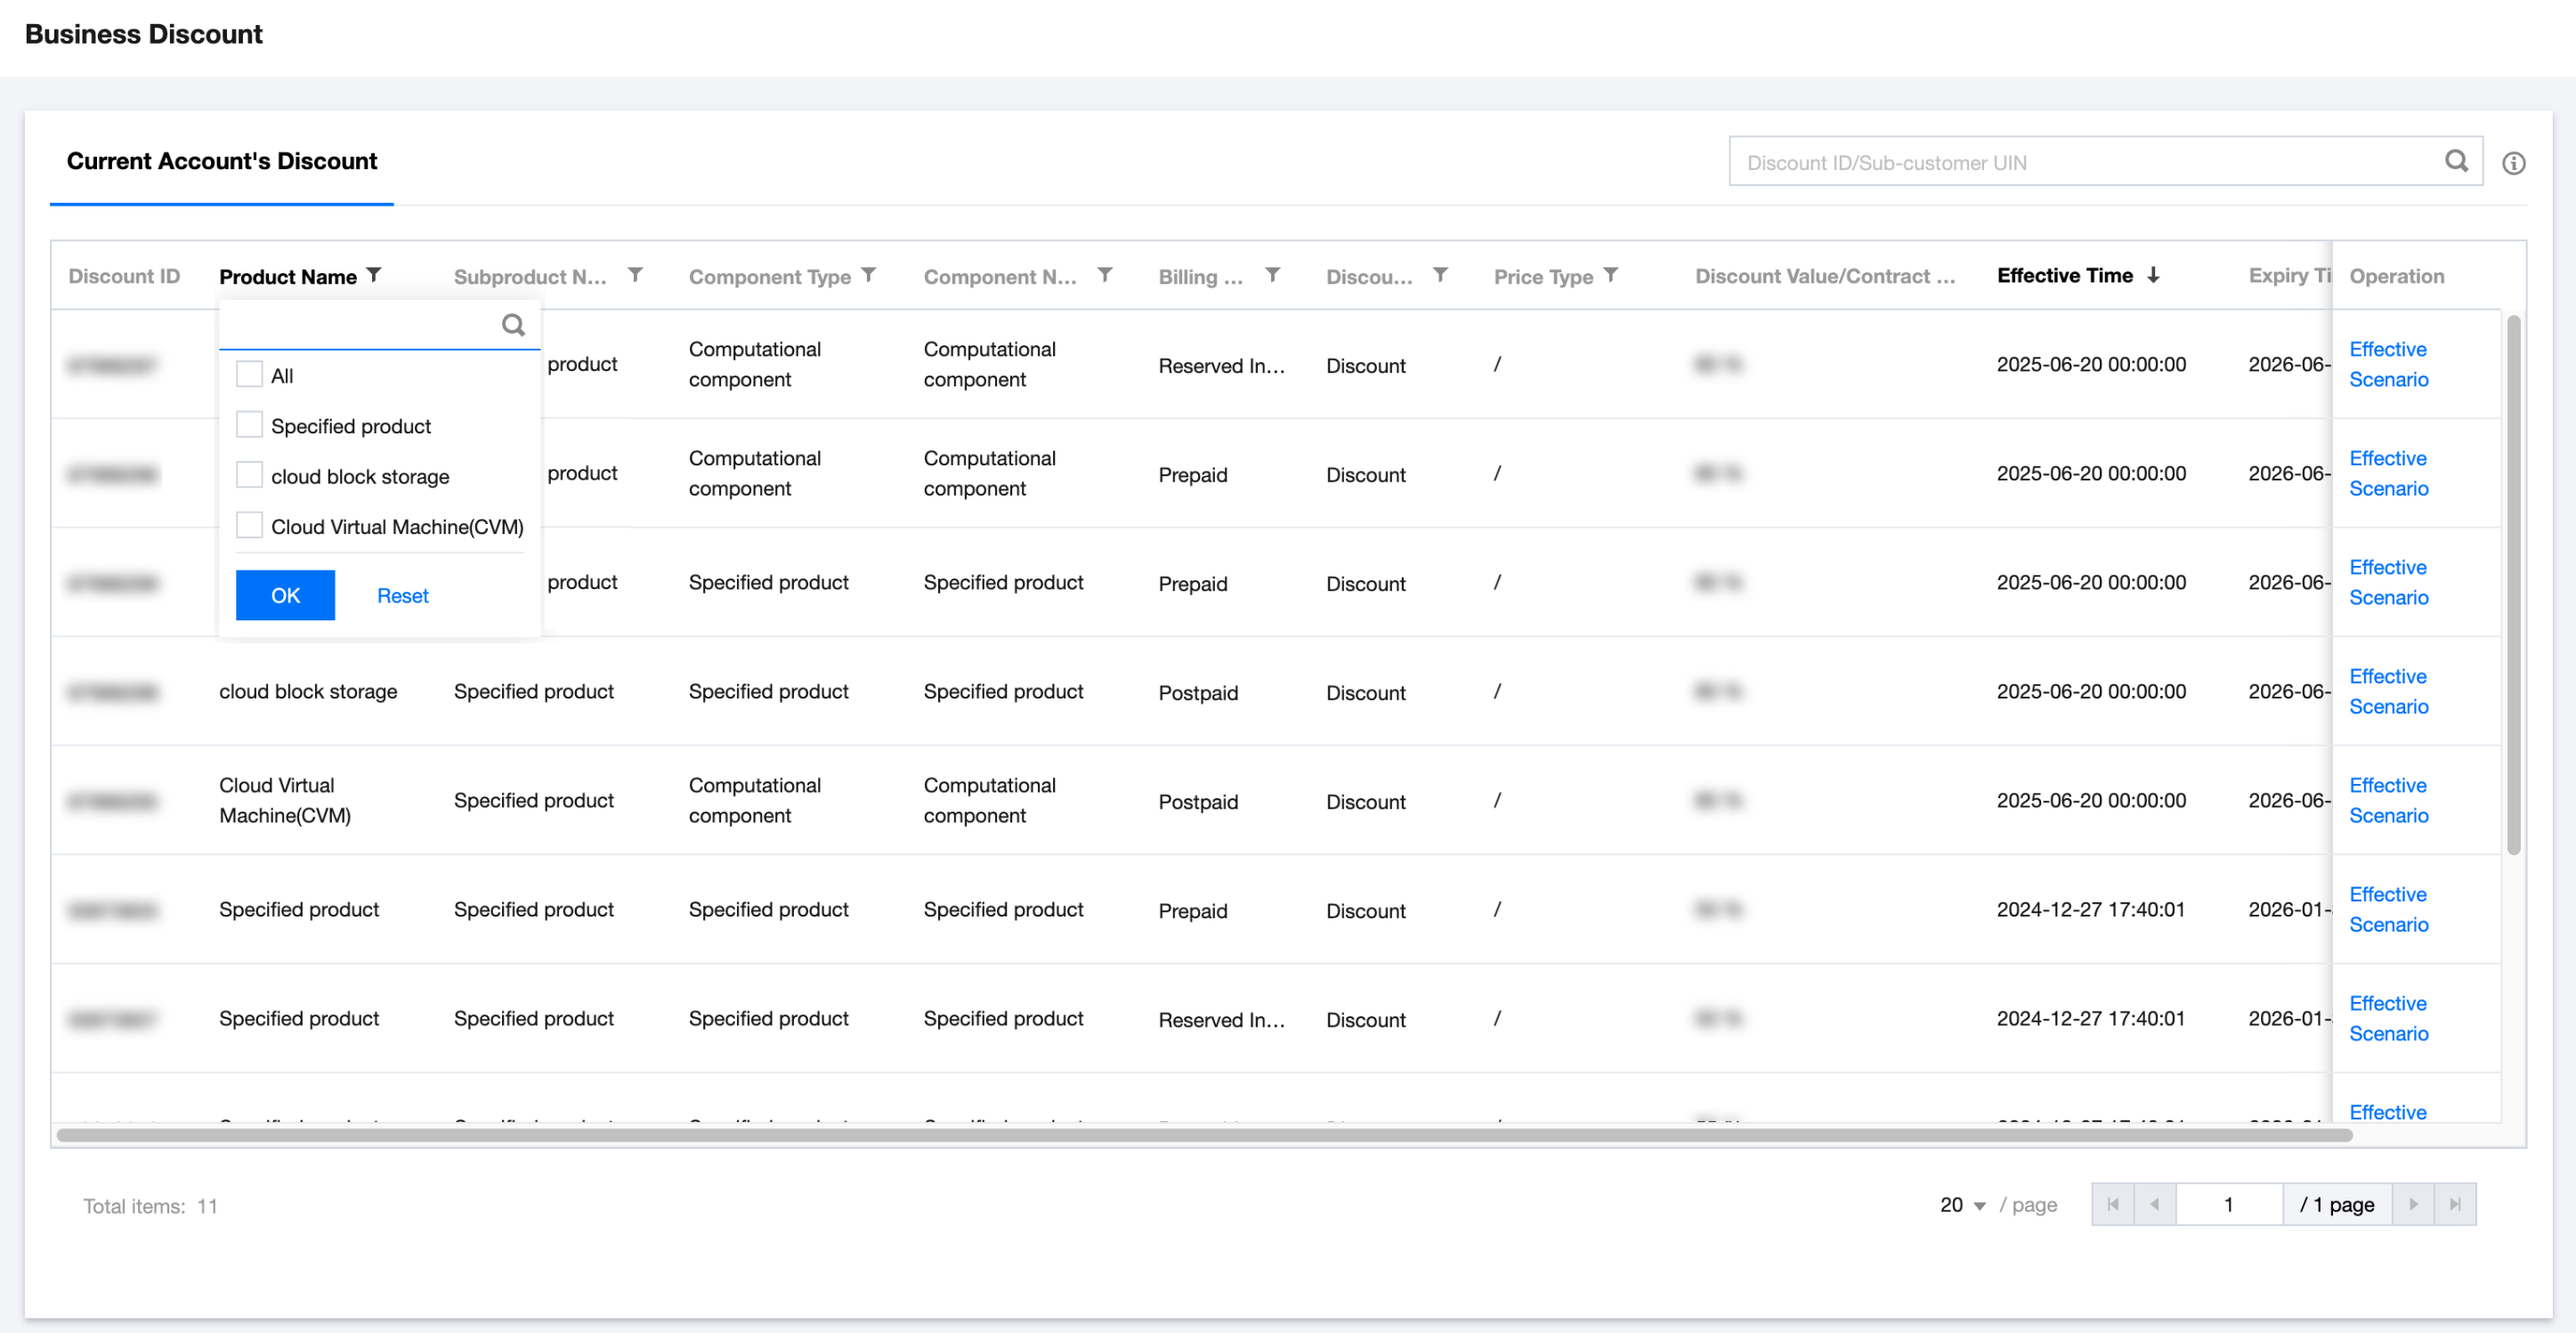The image size is (2576, 1333).
Task: Click Reset in the product filter popup
Action: [402, 596]
